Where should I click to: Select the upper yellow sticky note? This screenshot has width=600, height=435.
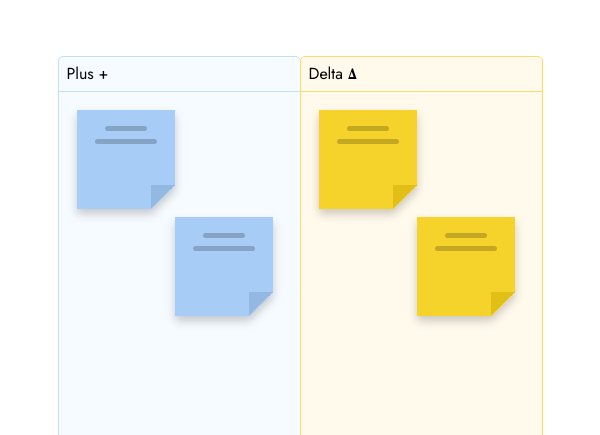pos(362,165)
